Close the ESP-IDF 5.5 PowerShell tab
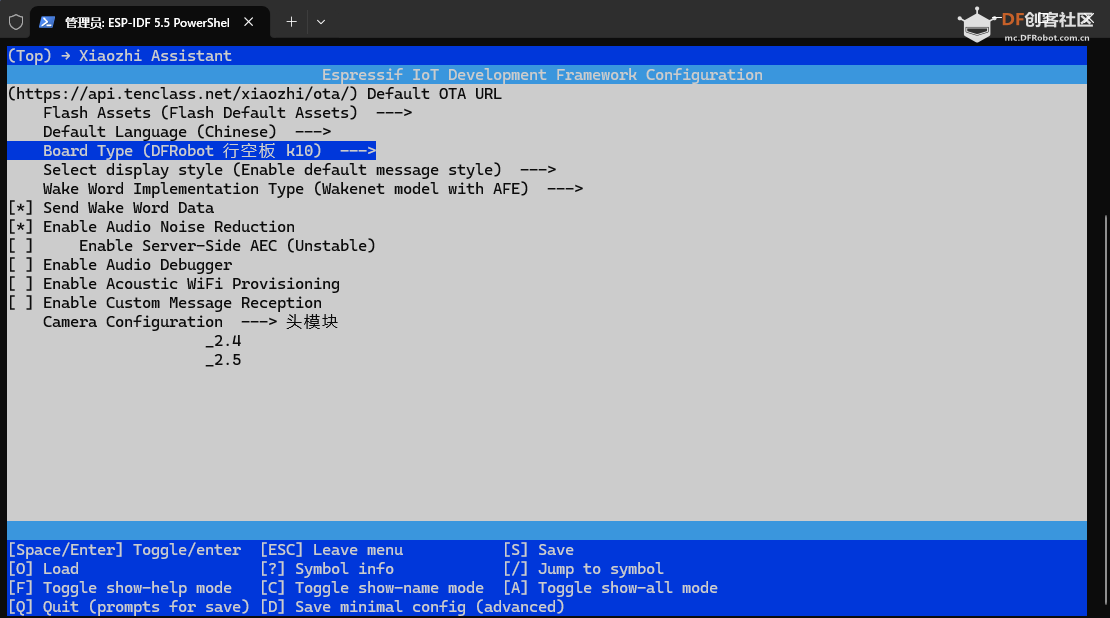 pos(249,21)
